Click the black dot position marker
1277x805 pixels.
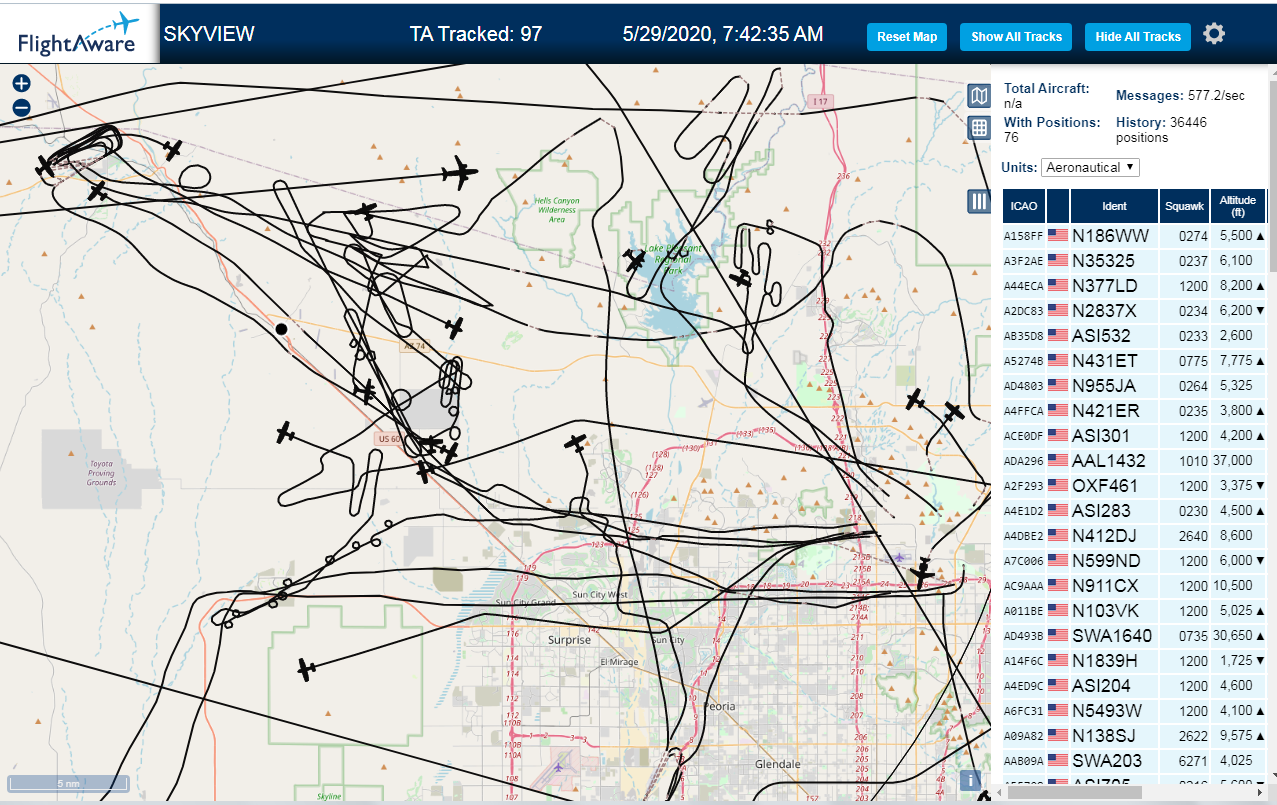click(282, 328)
